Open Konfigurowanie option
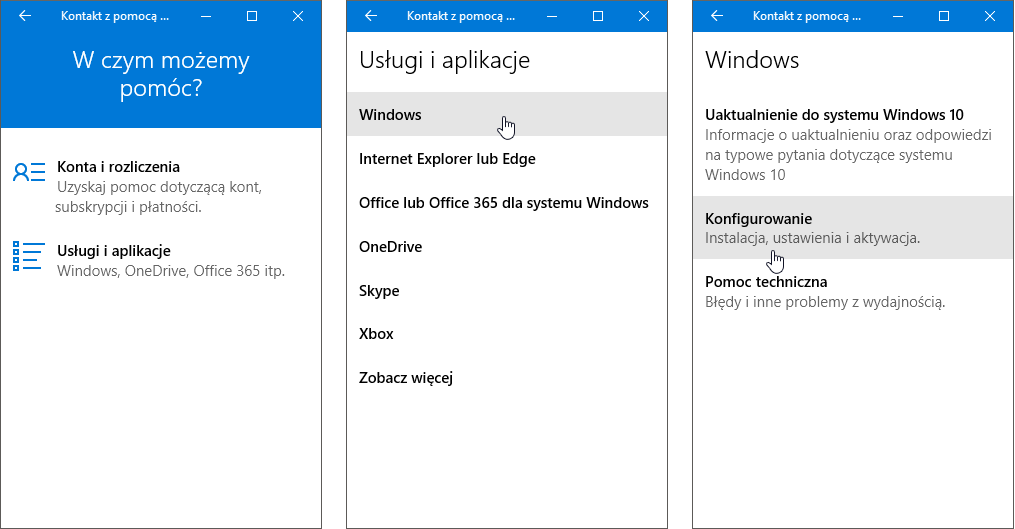The height and width of the screenshot is (529, 1015). point(853,228)
